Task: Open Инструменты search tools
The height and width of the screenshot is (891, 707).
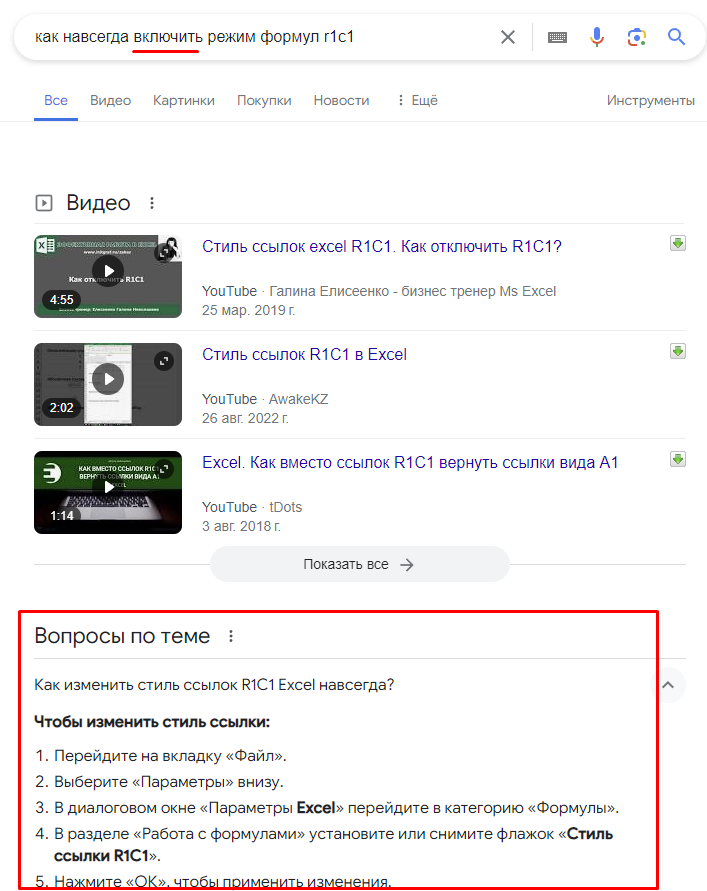Action: click(x=650, y=100)
